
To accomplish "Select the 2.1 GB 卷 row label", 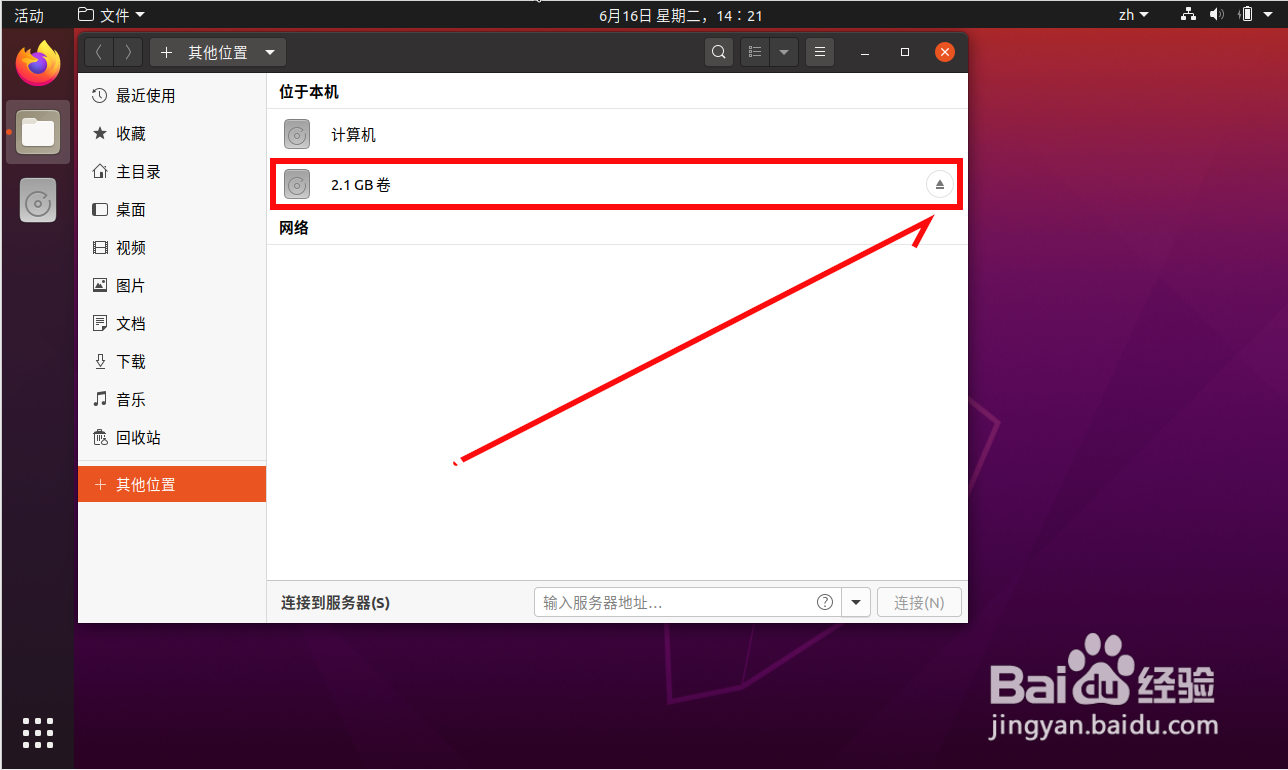I will click(361, 185).
